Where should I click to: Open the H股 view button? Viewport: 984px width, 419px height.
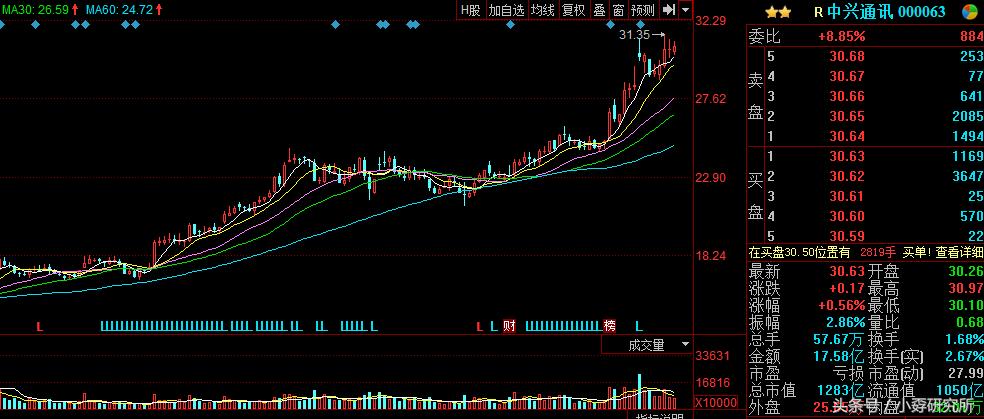point(470,9)
